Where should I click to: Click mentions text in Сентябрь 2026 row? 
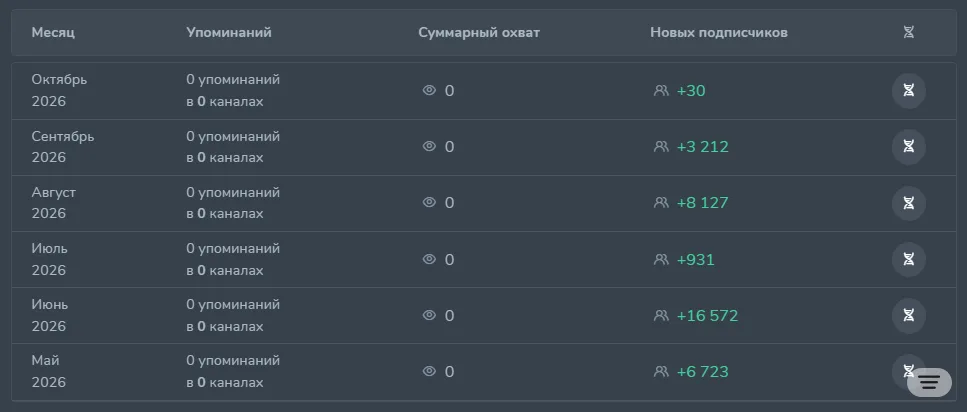[233, 147]
